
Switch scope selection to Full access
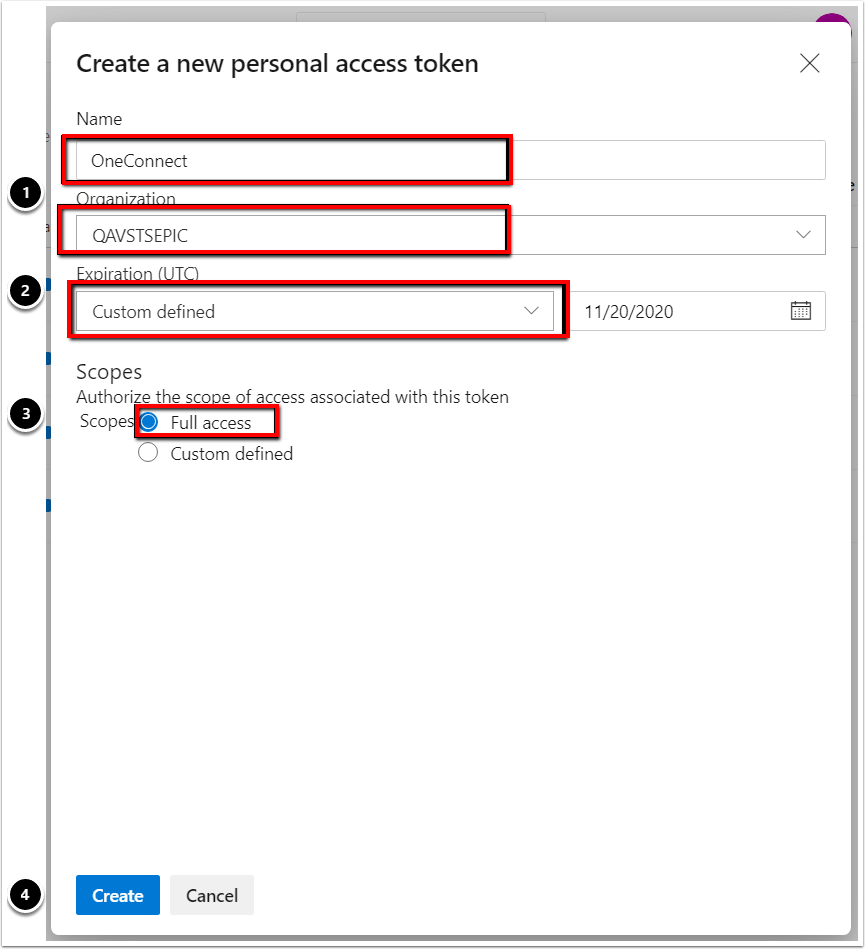coord(148,421)
